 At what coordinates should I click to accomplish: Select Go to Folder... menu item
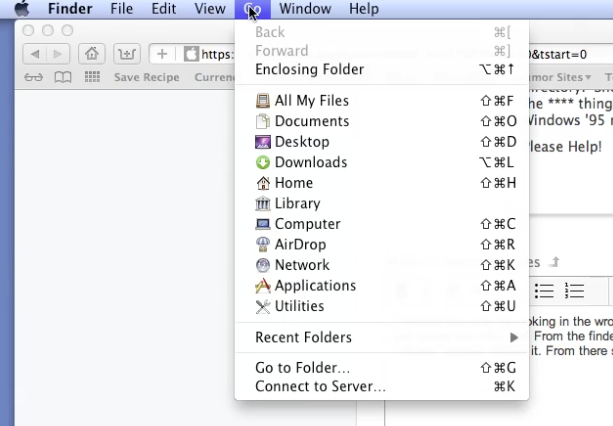(x=382, y=368)
